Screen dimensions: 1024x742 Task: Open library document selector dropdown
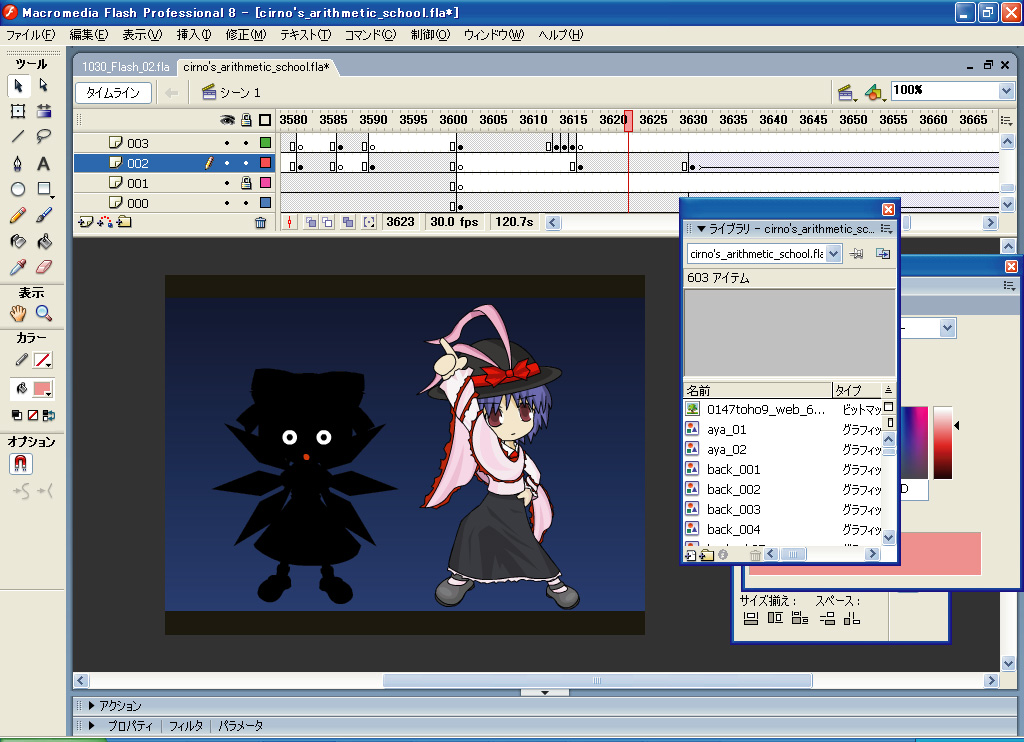(833, 254)
